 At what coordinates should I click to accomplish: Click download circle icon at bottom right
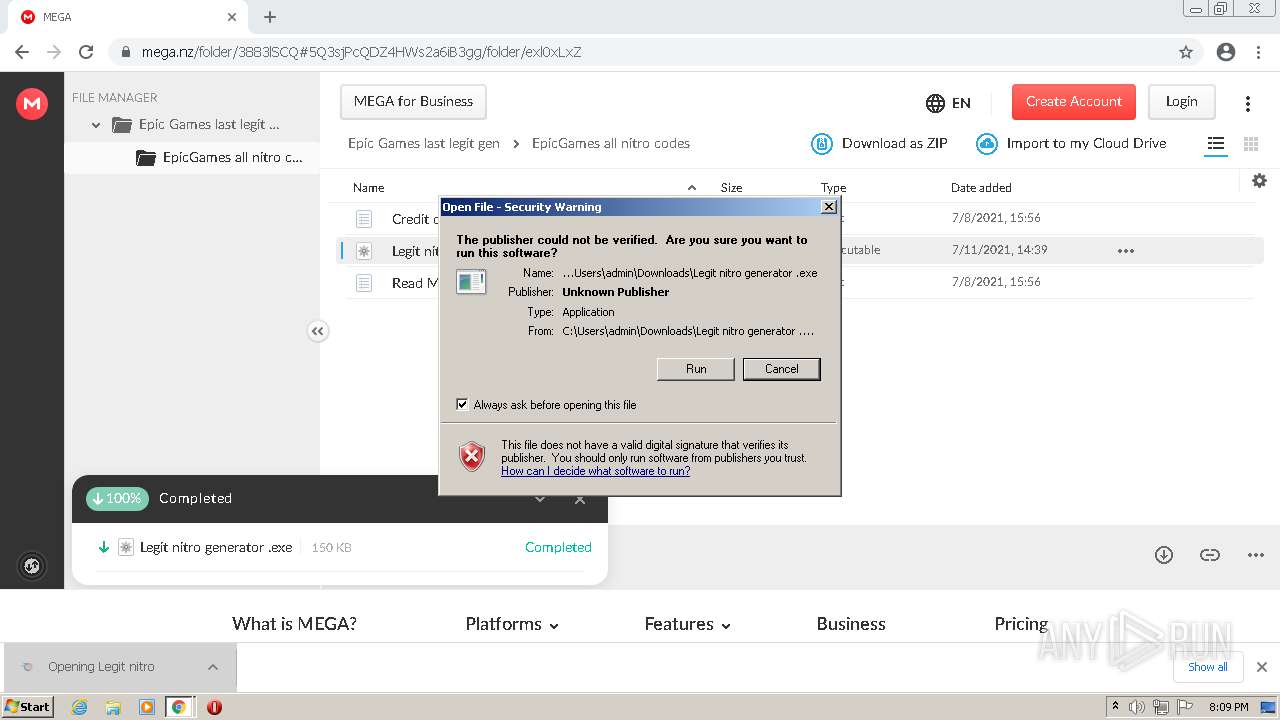coord(1164,555)
